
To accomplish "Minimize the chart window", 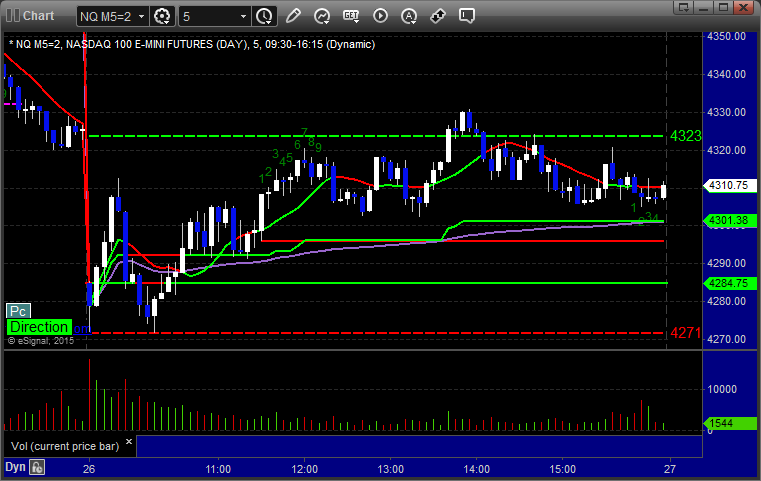I will click(x=704, y=7).
